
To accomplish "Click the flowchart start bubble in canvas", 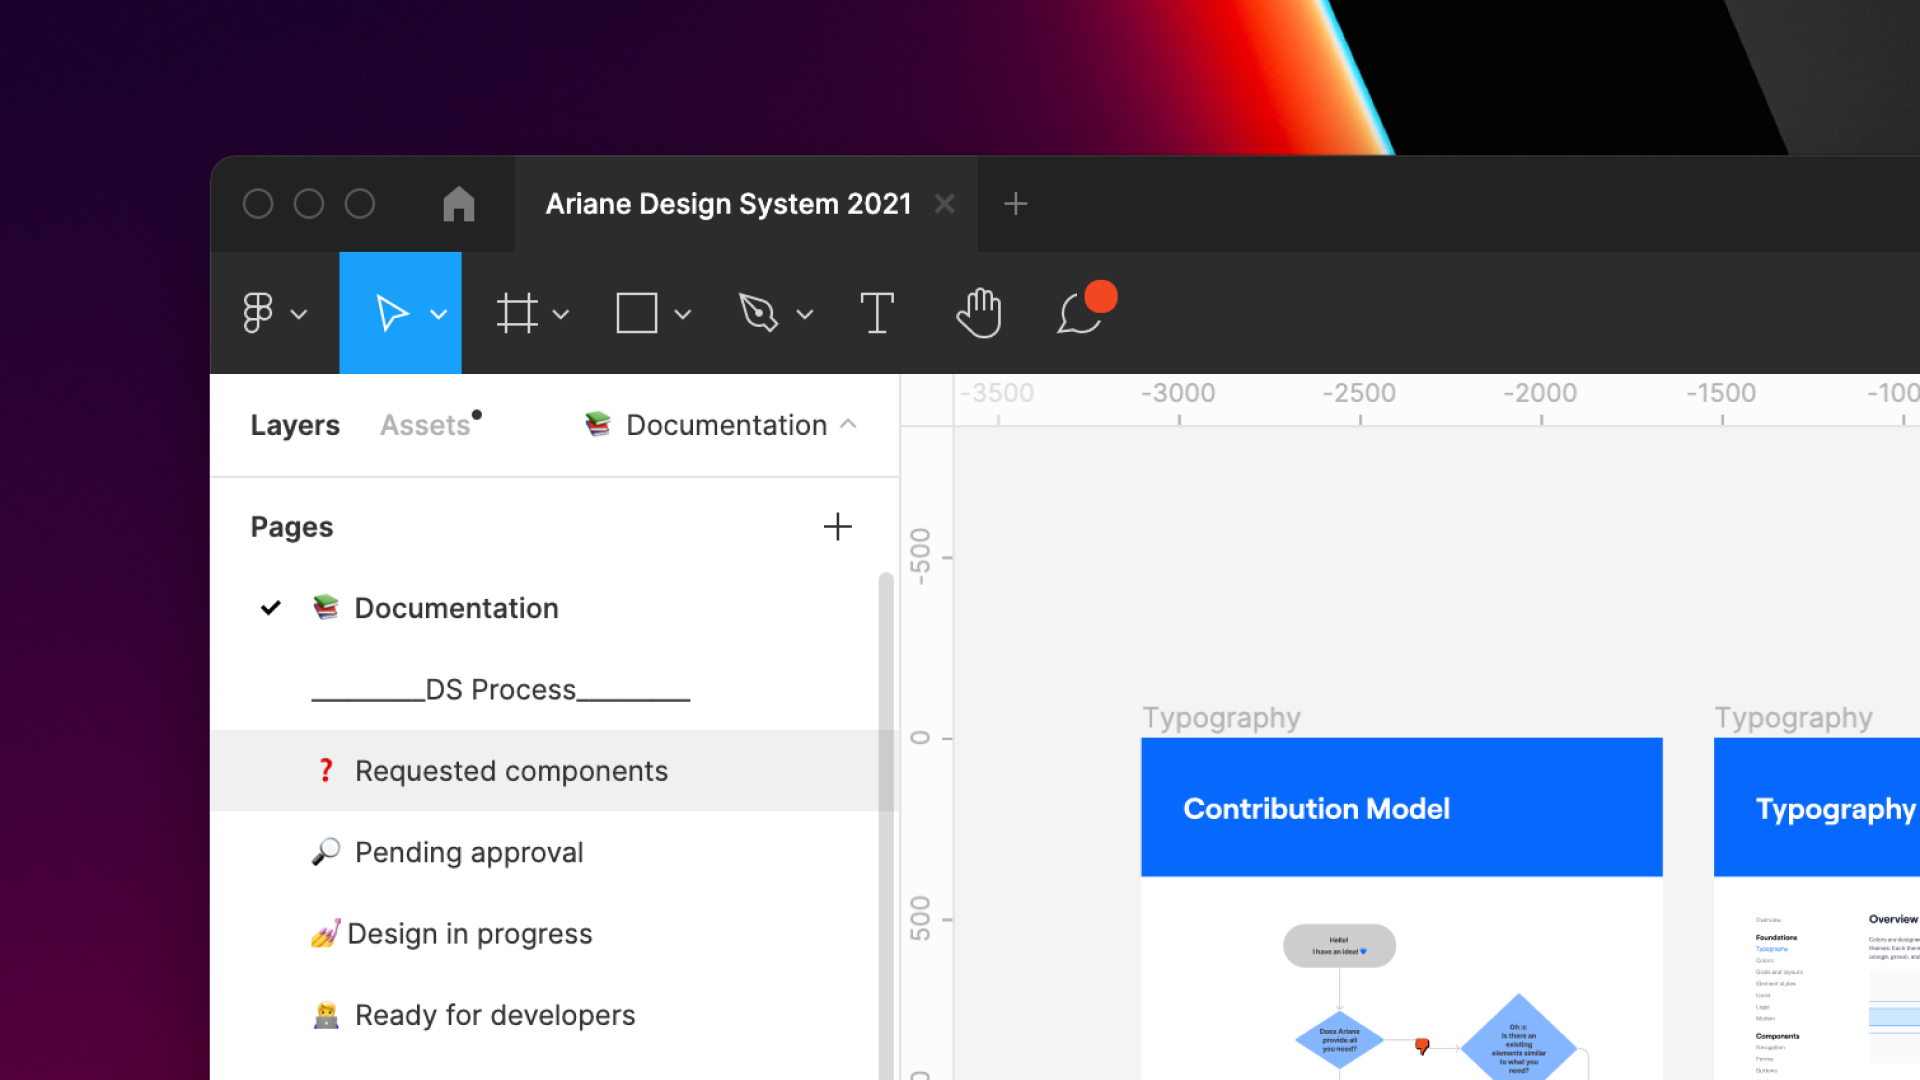I will click(1339, 946).
